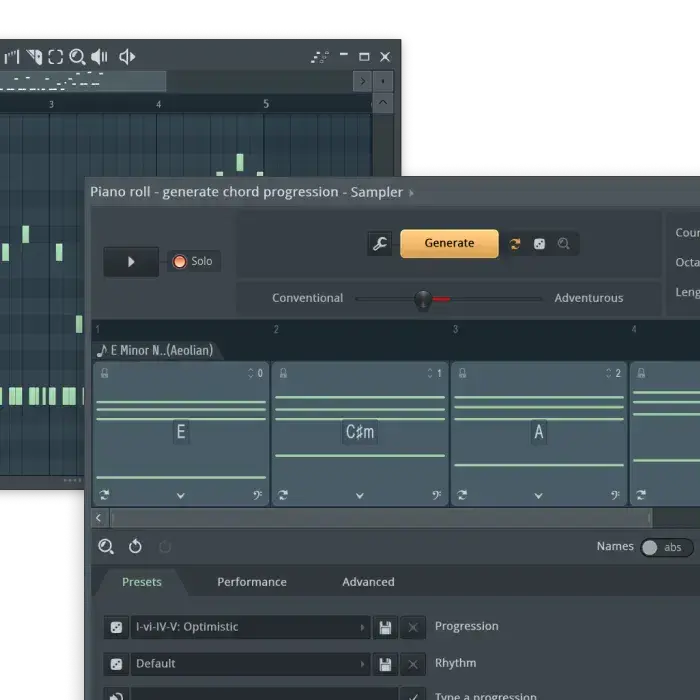
Task: Select the marquee select tool in Piano roll
Action: click(56, 57)
